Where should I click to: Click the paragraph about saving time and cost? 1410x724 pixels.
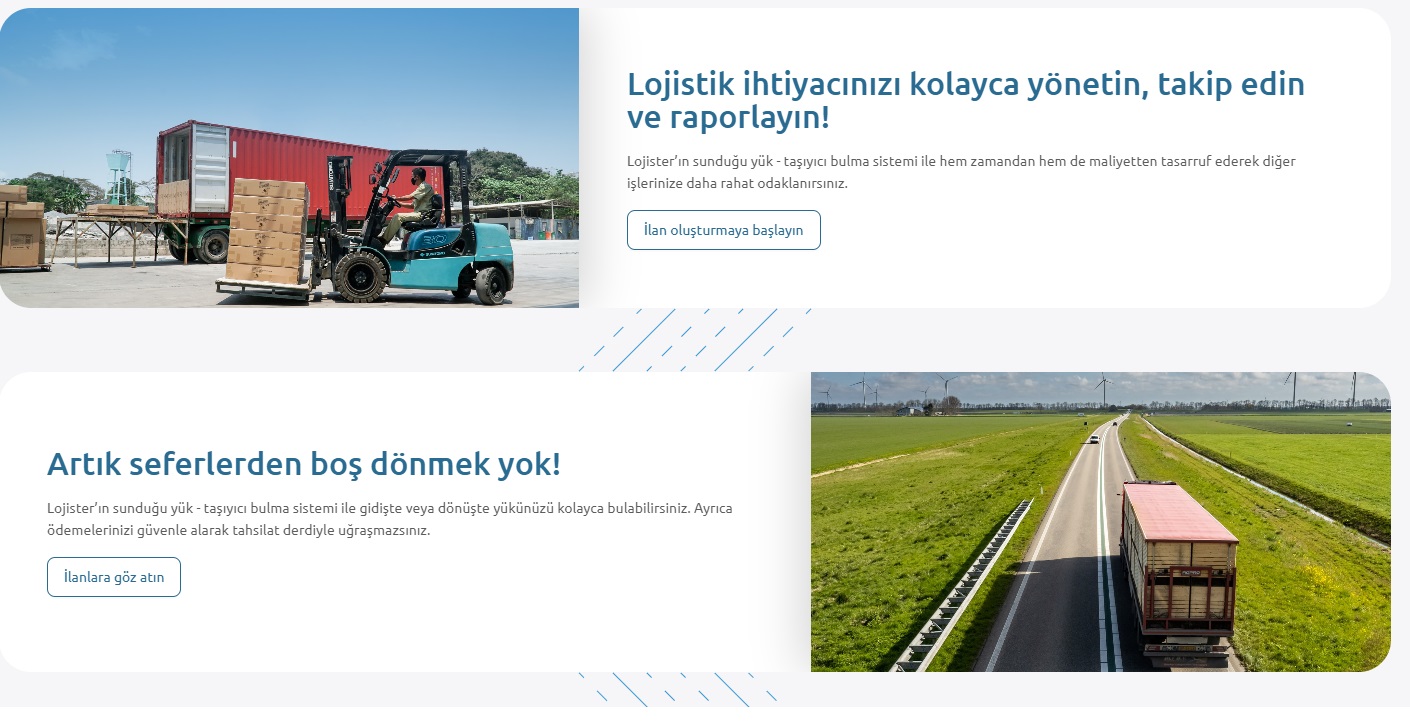pos(960,172)
